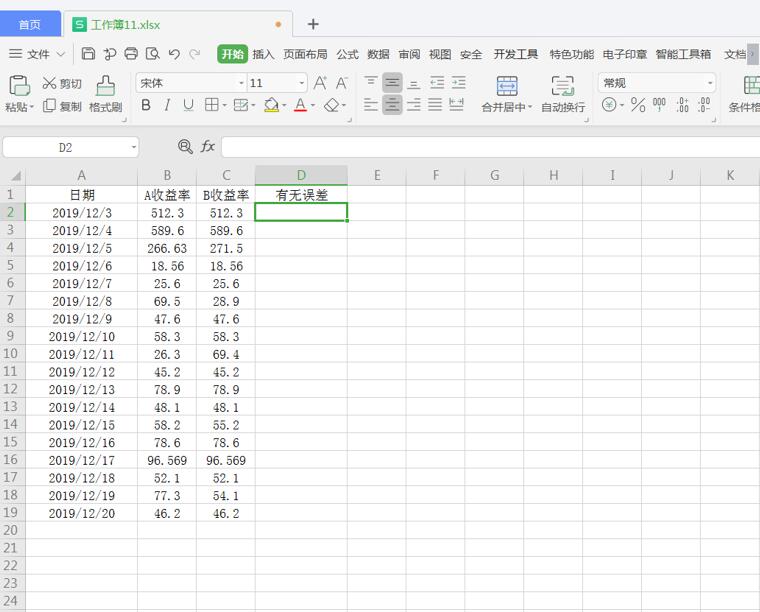Click the Undo arrow icon
The height and width of the screenshot is (612, 760).
tap(174, 54)
